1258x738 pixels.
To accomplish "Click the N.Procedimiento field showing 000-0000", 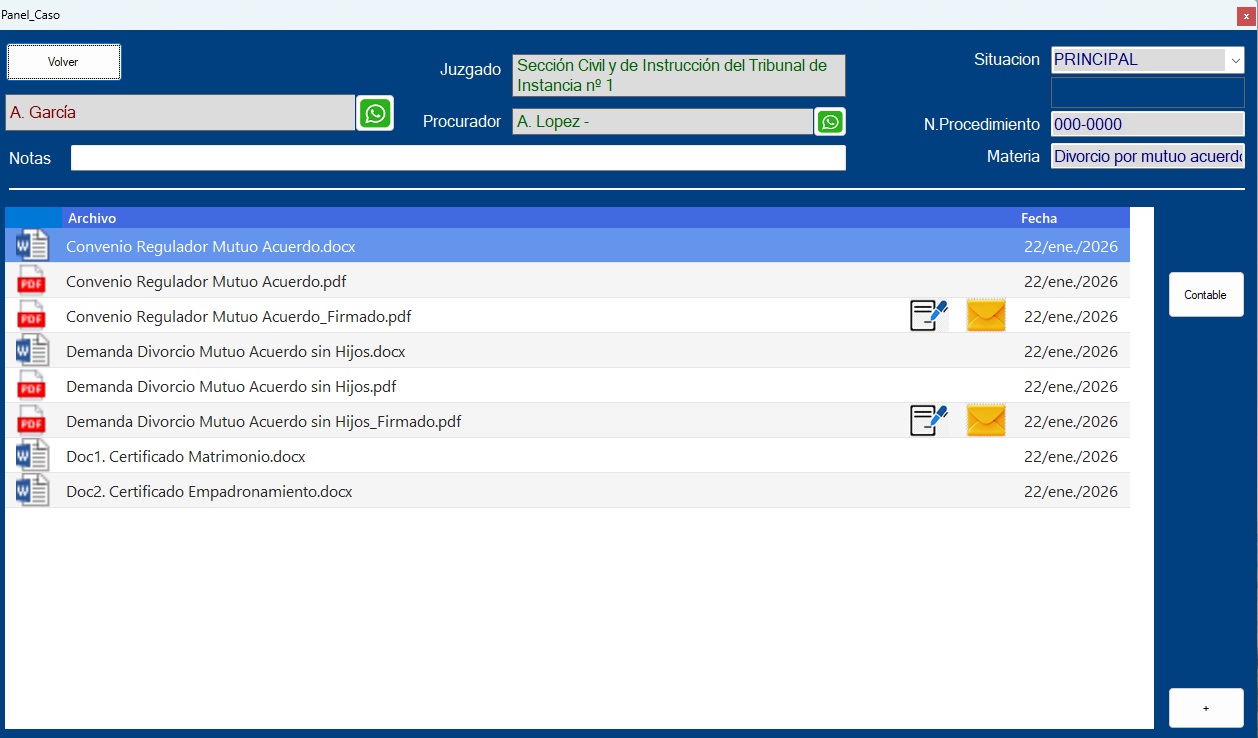I will [x=1147, y=125].
